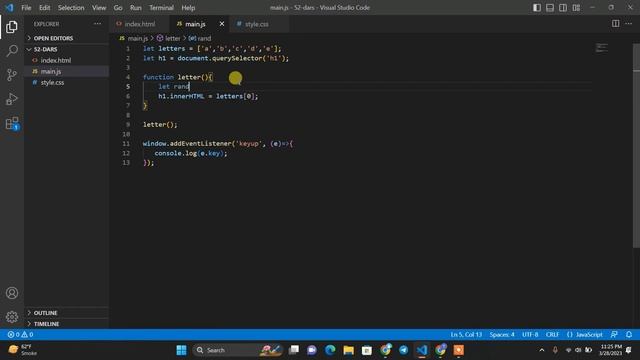Click the Customize Layout icon
The height and width of the screenshot is (360, 640).
coord(576,7)
